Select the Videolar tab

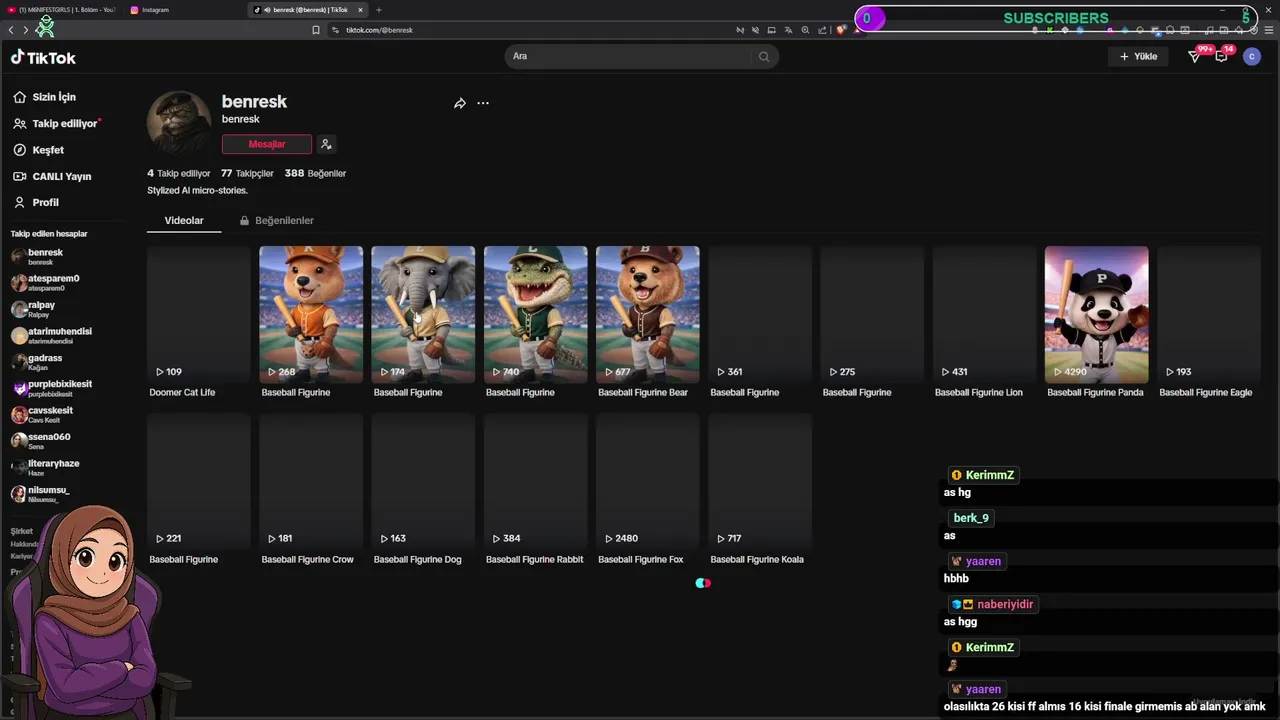pyautogui.click(x=184, y=220)
